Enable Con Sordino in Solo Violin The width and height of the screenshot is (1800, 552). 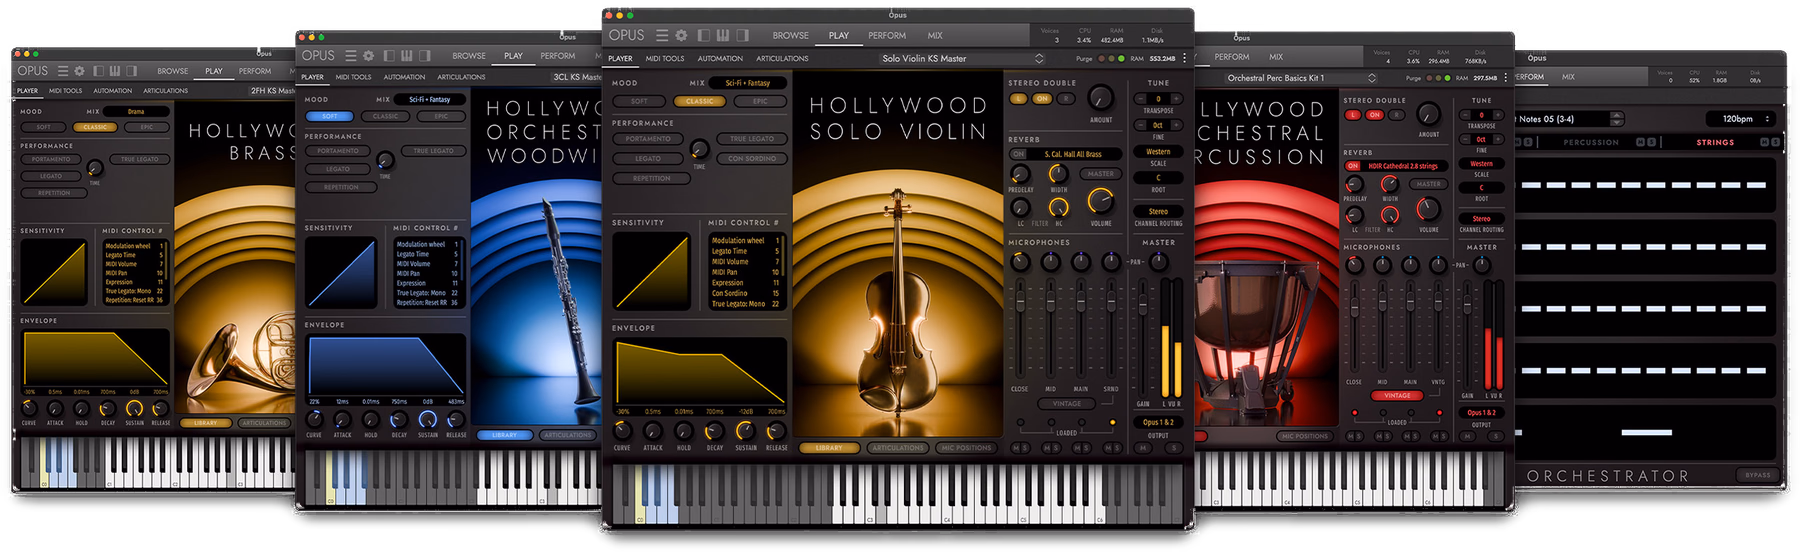click(752, 158)
